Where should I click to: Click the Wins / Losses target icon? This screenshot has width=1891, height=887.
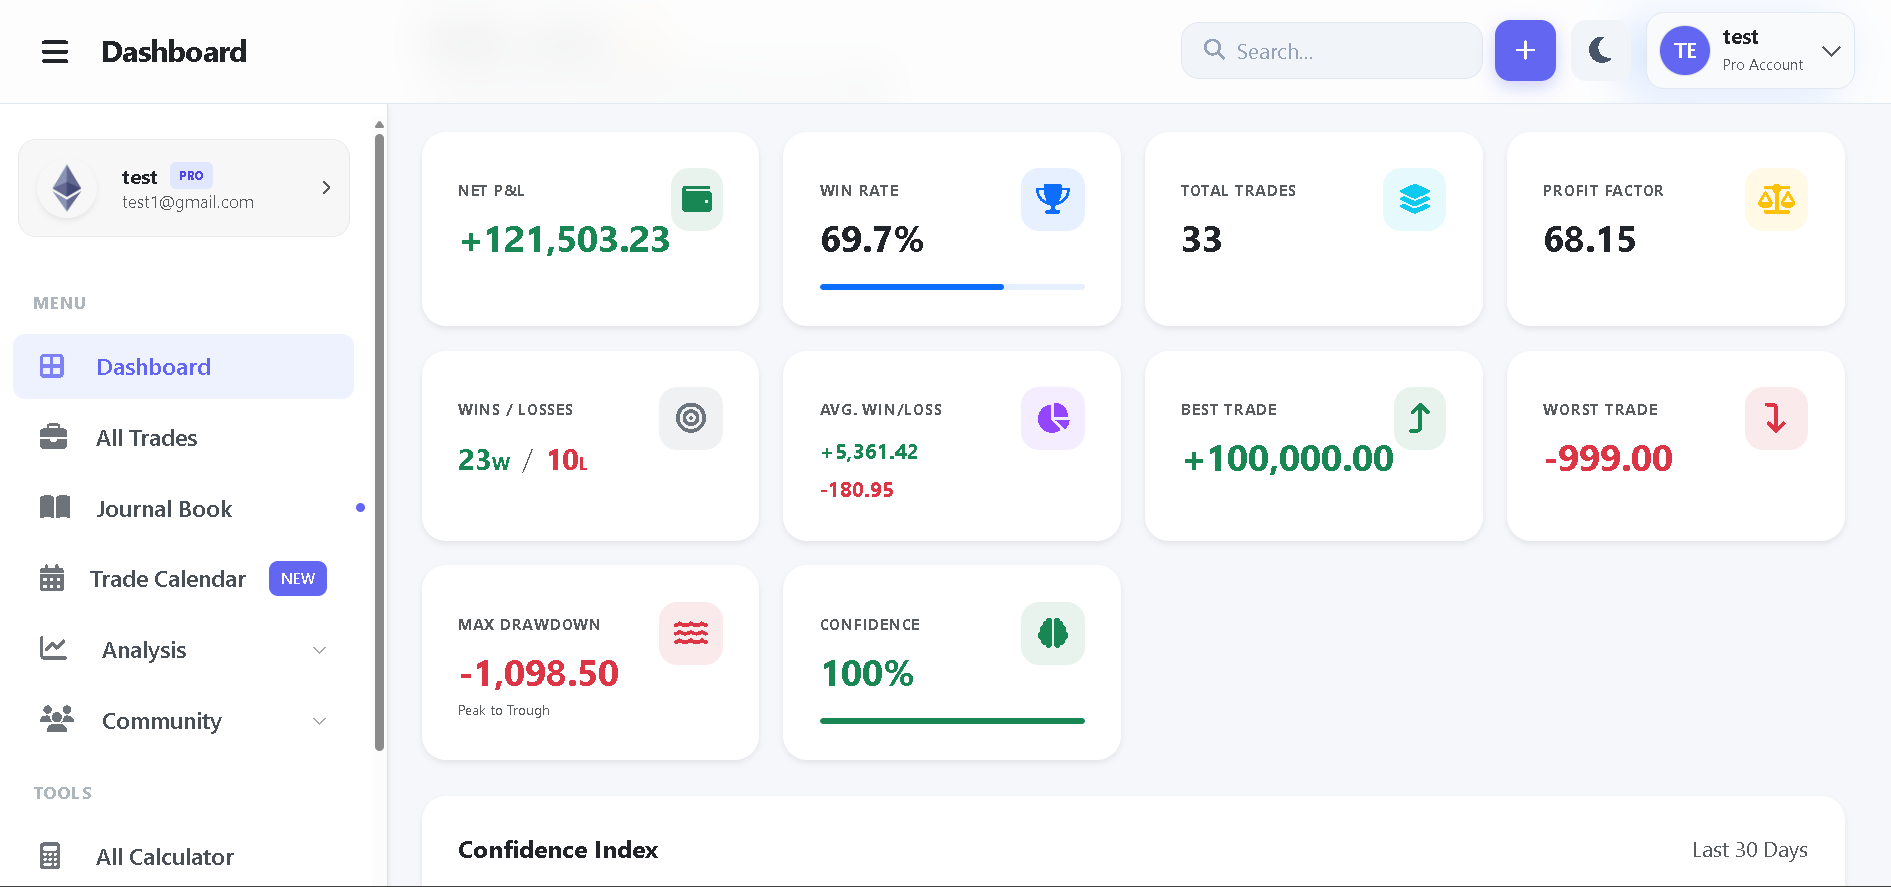(x=691, y=418)
